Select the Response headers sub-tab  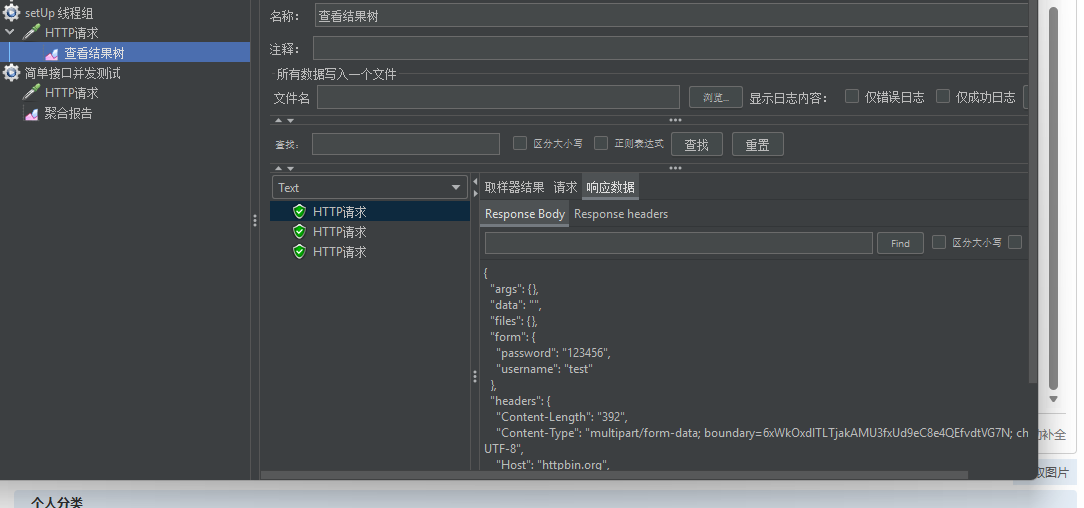621,214
